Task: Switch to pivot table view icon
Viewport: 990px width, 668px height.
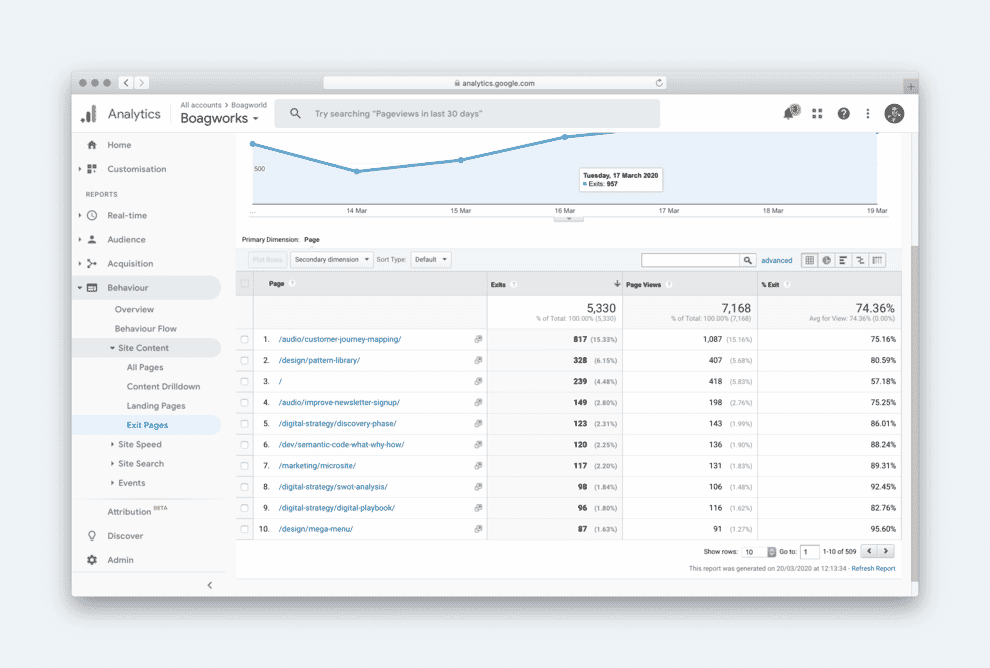Action: [x=877, y=260]
